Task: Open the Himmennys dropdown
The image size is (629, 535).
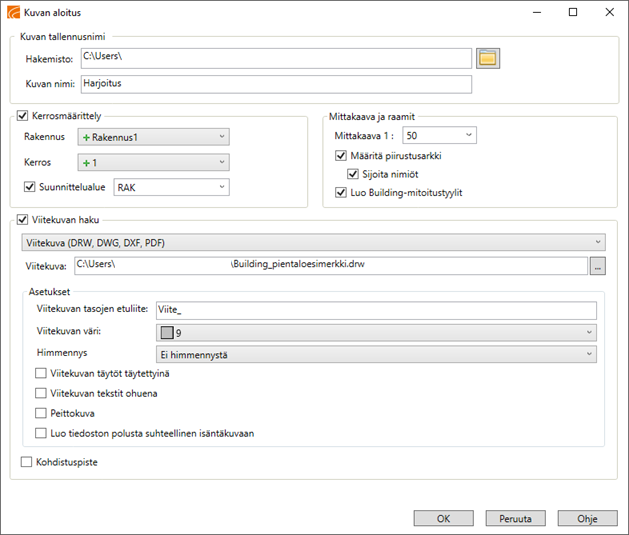Action: coord(376,354)
